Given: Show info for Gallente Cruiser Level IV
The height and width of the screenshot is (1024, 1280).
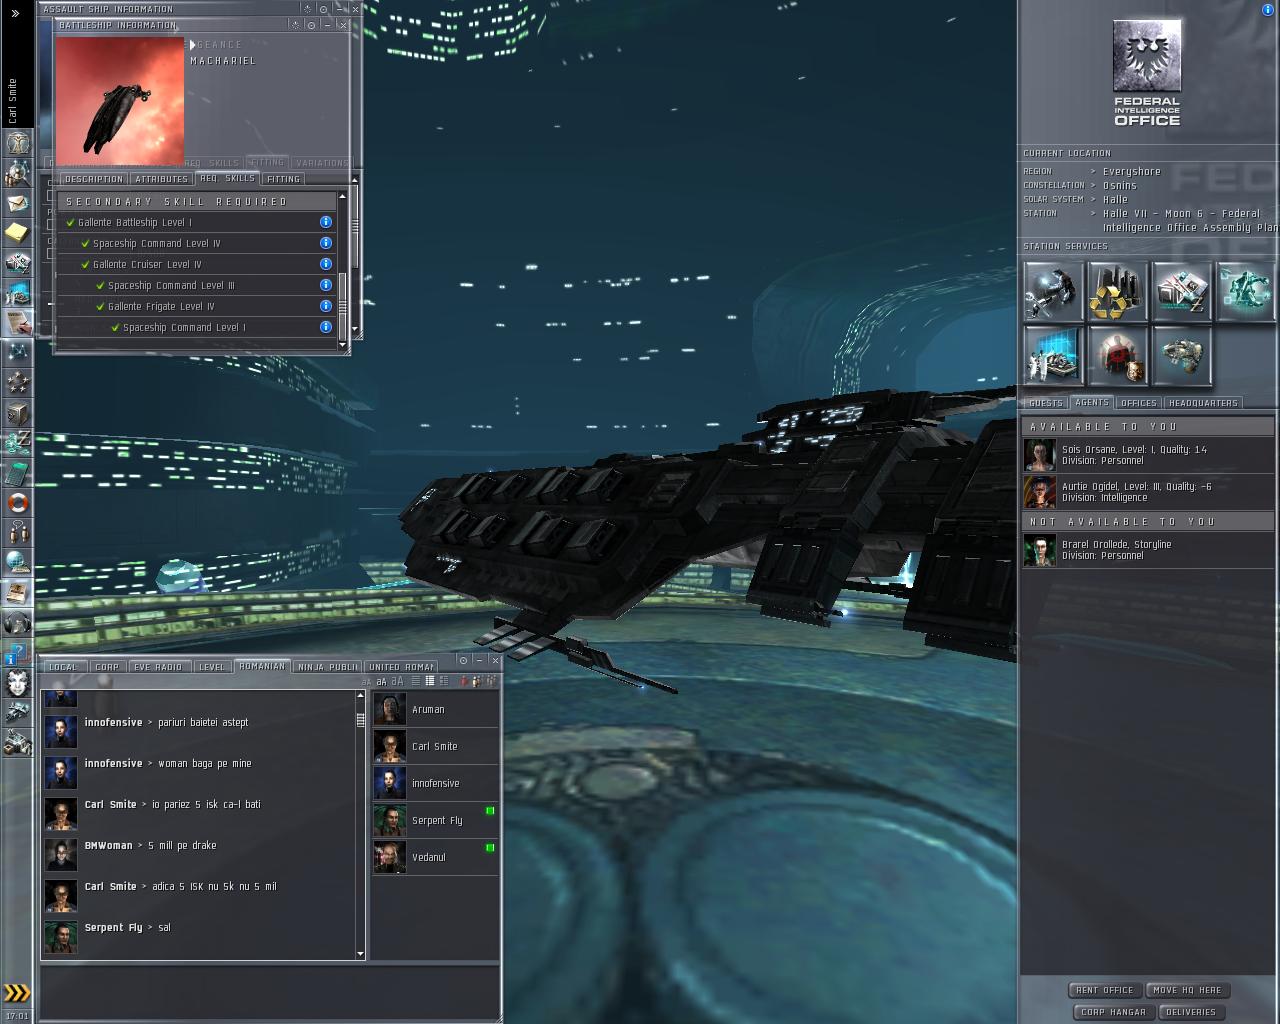Looking at the screenshot, I should [x=326, y=264].
